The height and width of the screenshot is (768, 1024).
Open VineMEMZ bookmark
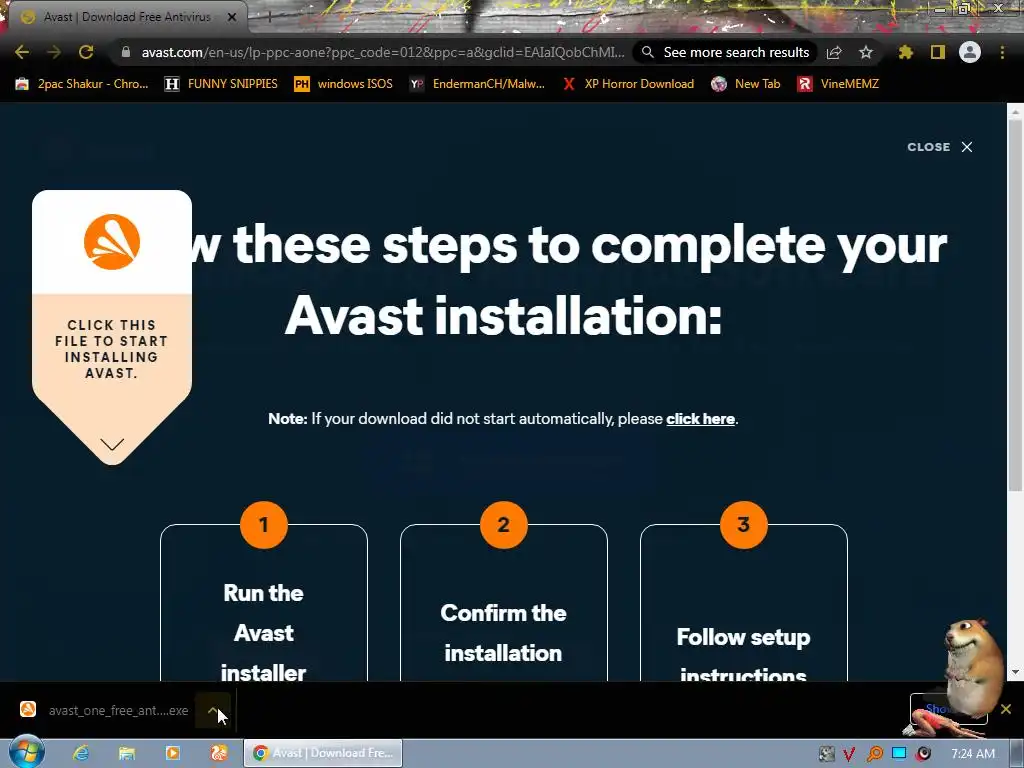point(839,84)
